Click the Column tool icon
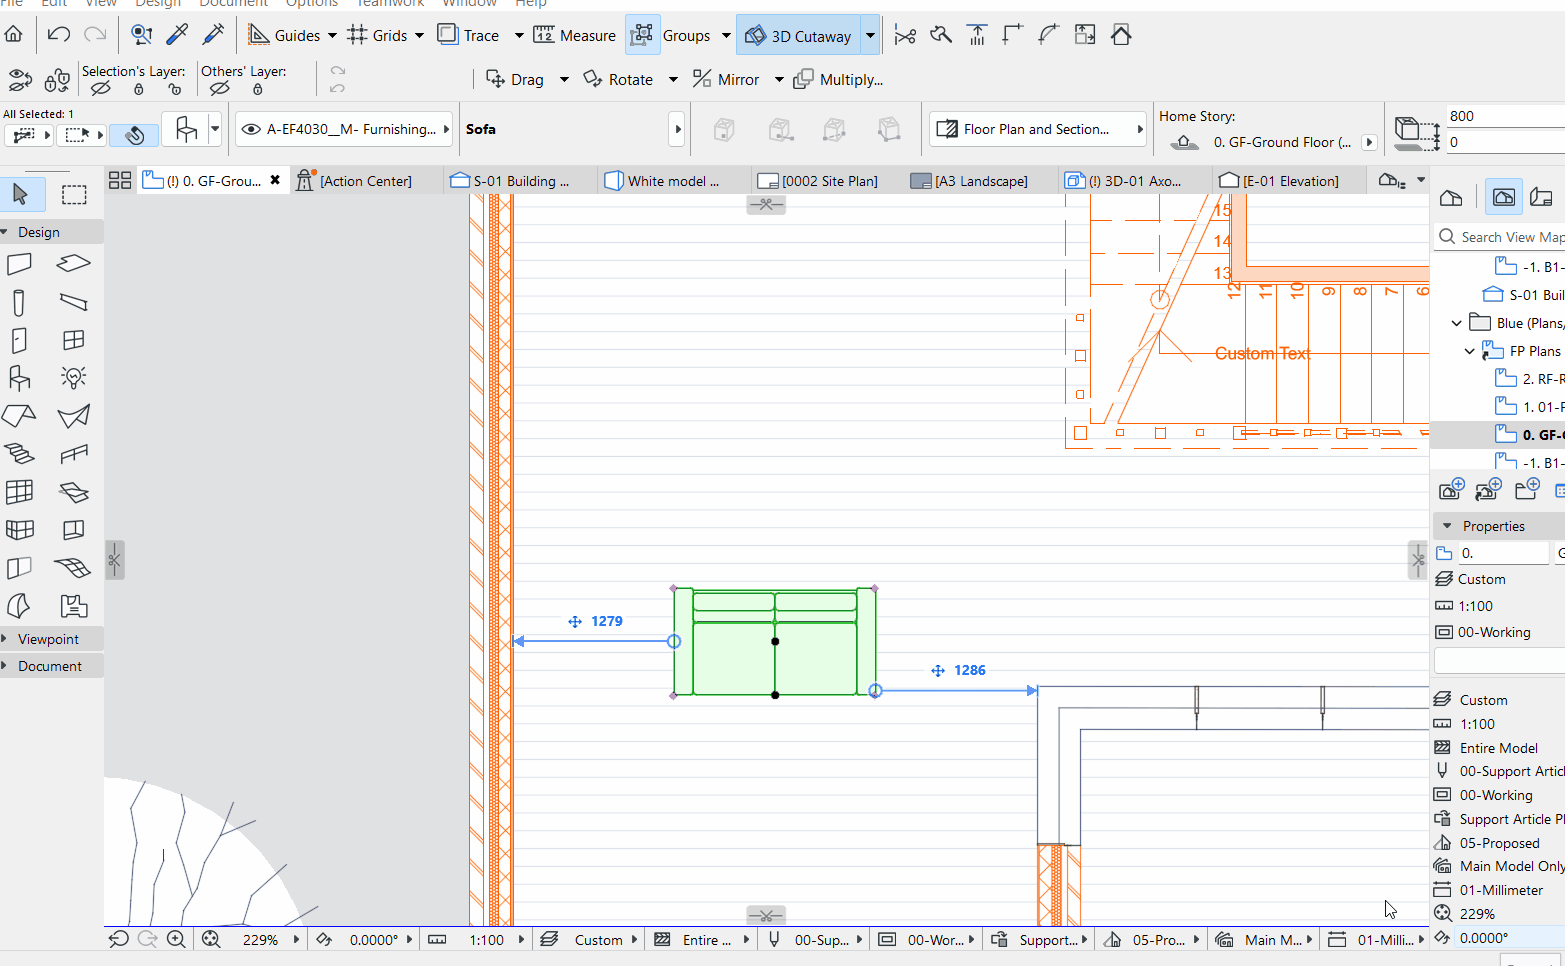Screen dimensions: 1565x966 click(19, 302)
